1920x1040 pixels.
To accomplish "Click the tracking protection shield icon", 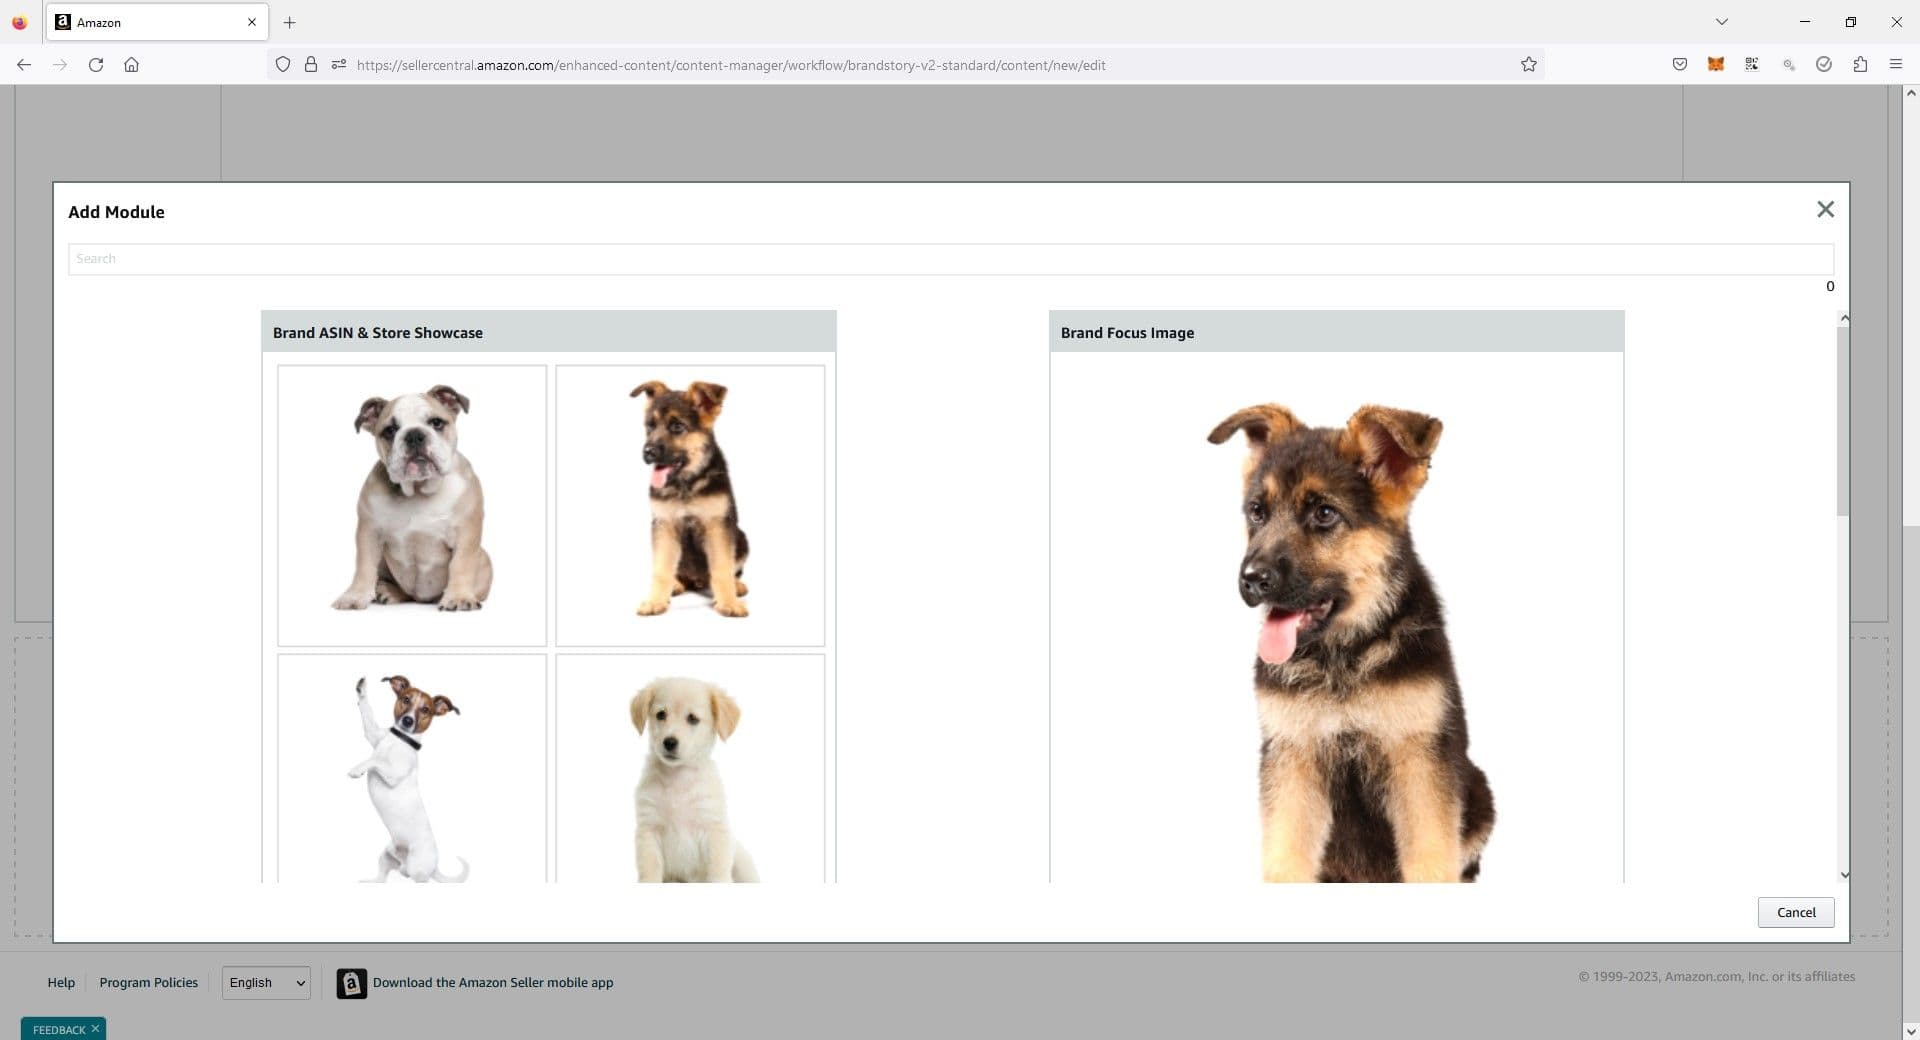I will pos(283,65).
